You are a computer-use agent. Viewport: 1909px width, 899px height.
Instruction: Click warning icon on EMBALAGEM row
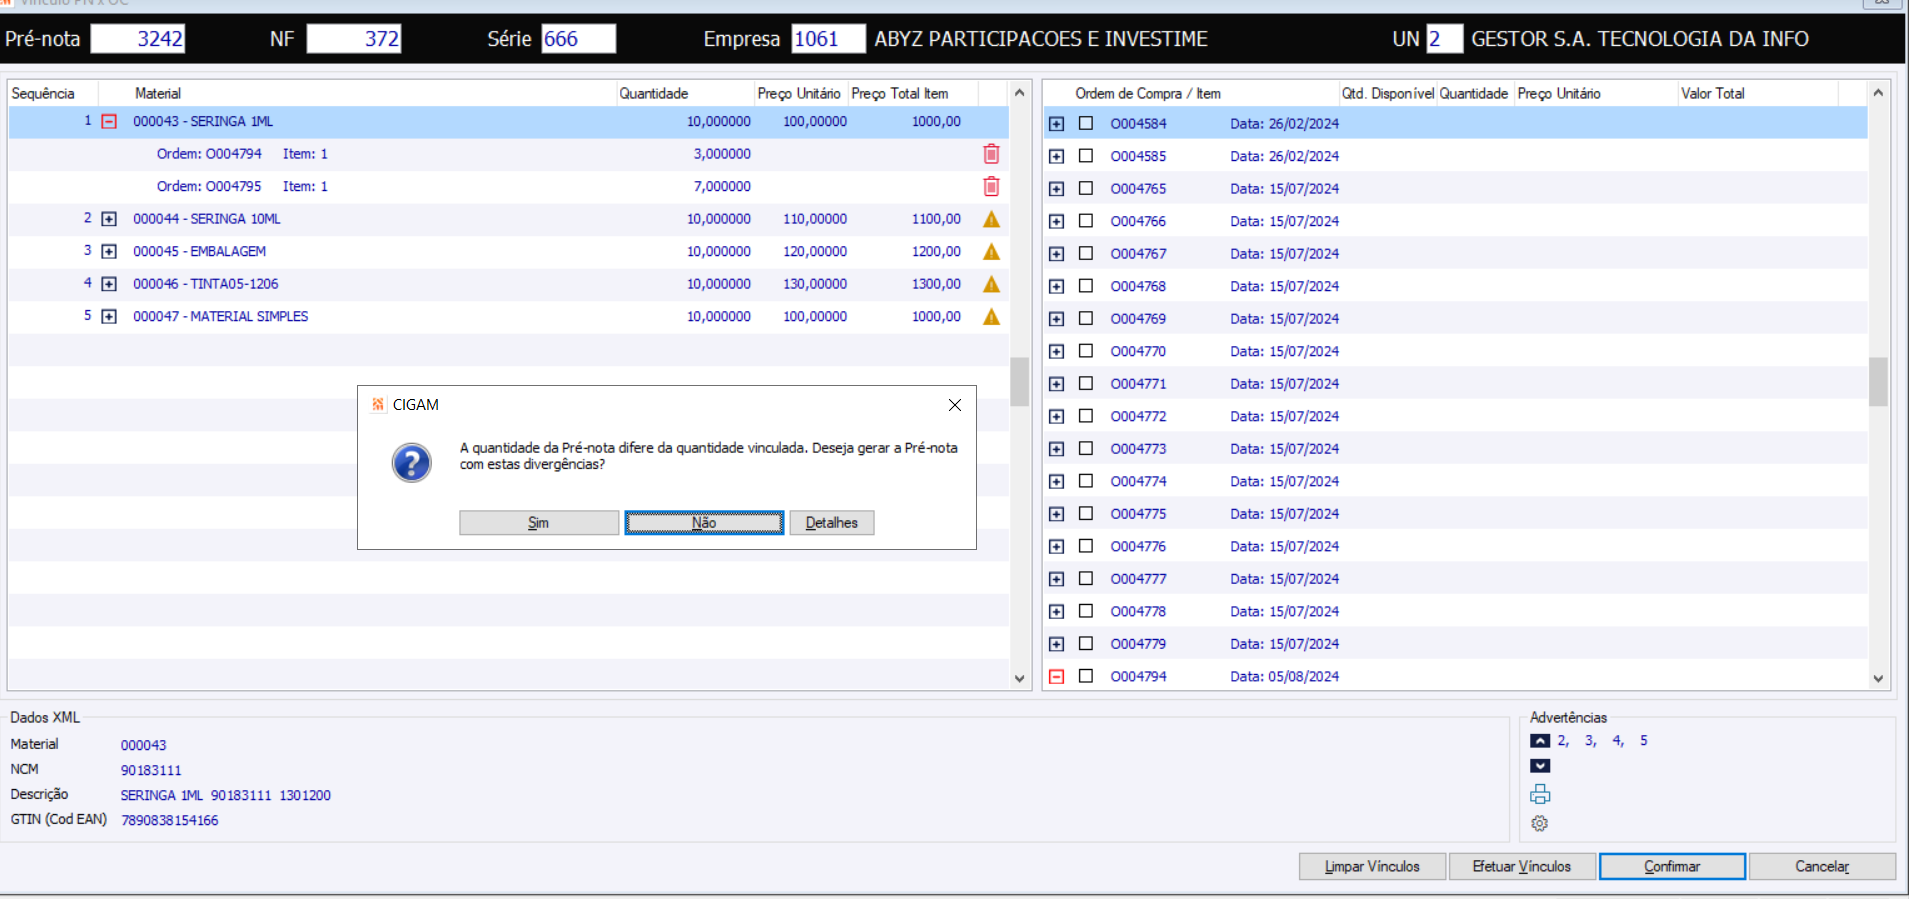click(991, 252)
